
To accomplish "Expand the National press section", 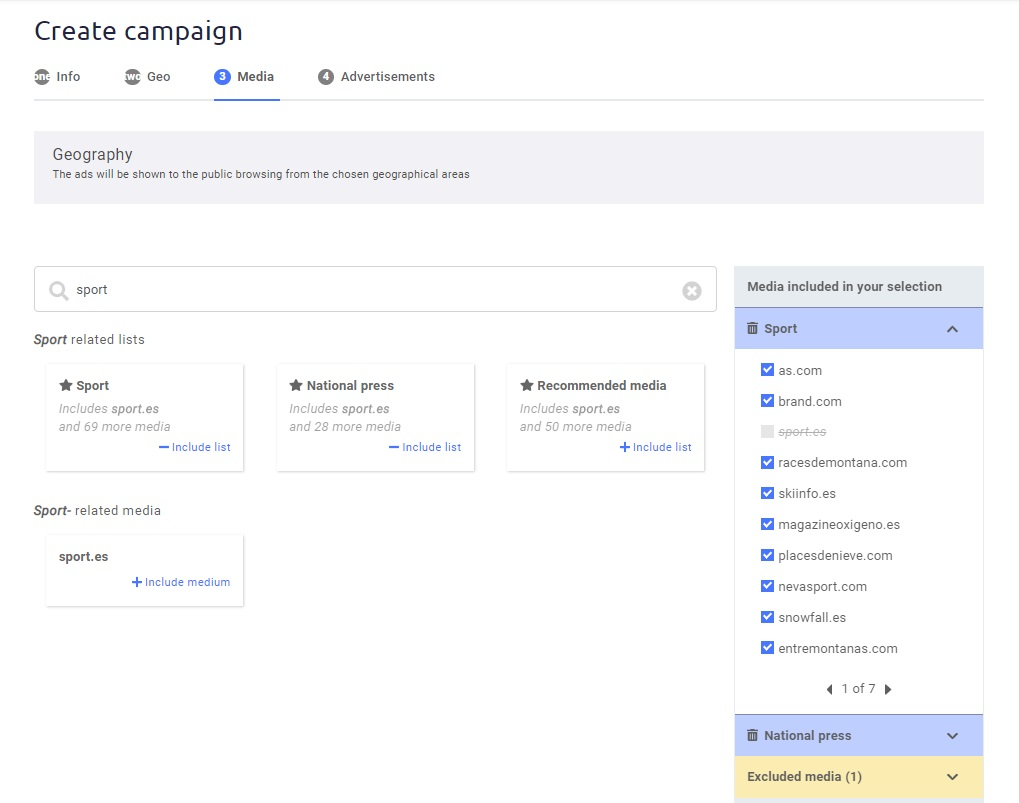I will click(x=952, y=736).
